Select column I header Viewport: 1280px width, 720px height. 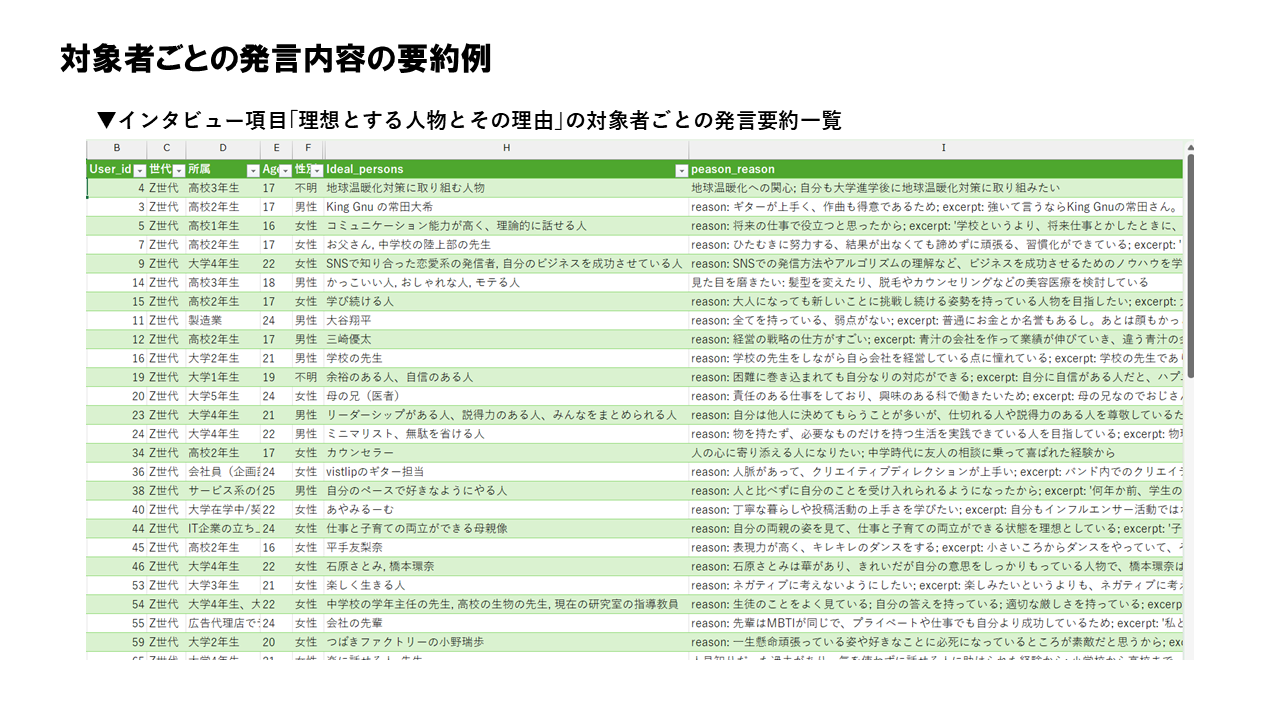point(942,148)
